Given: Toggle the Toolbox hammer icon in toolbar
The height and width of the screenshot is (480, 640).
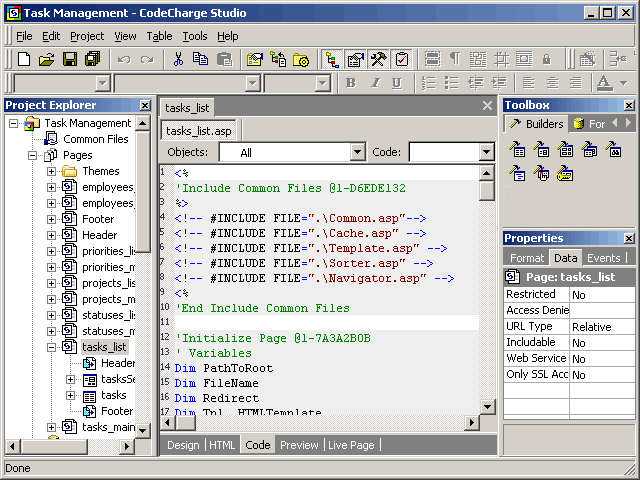Looking at the screenshot, I should [378, 60].
